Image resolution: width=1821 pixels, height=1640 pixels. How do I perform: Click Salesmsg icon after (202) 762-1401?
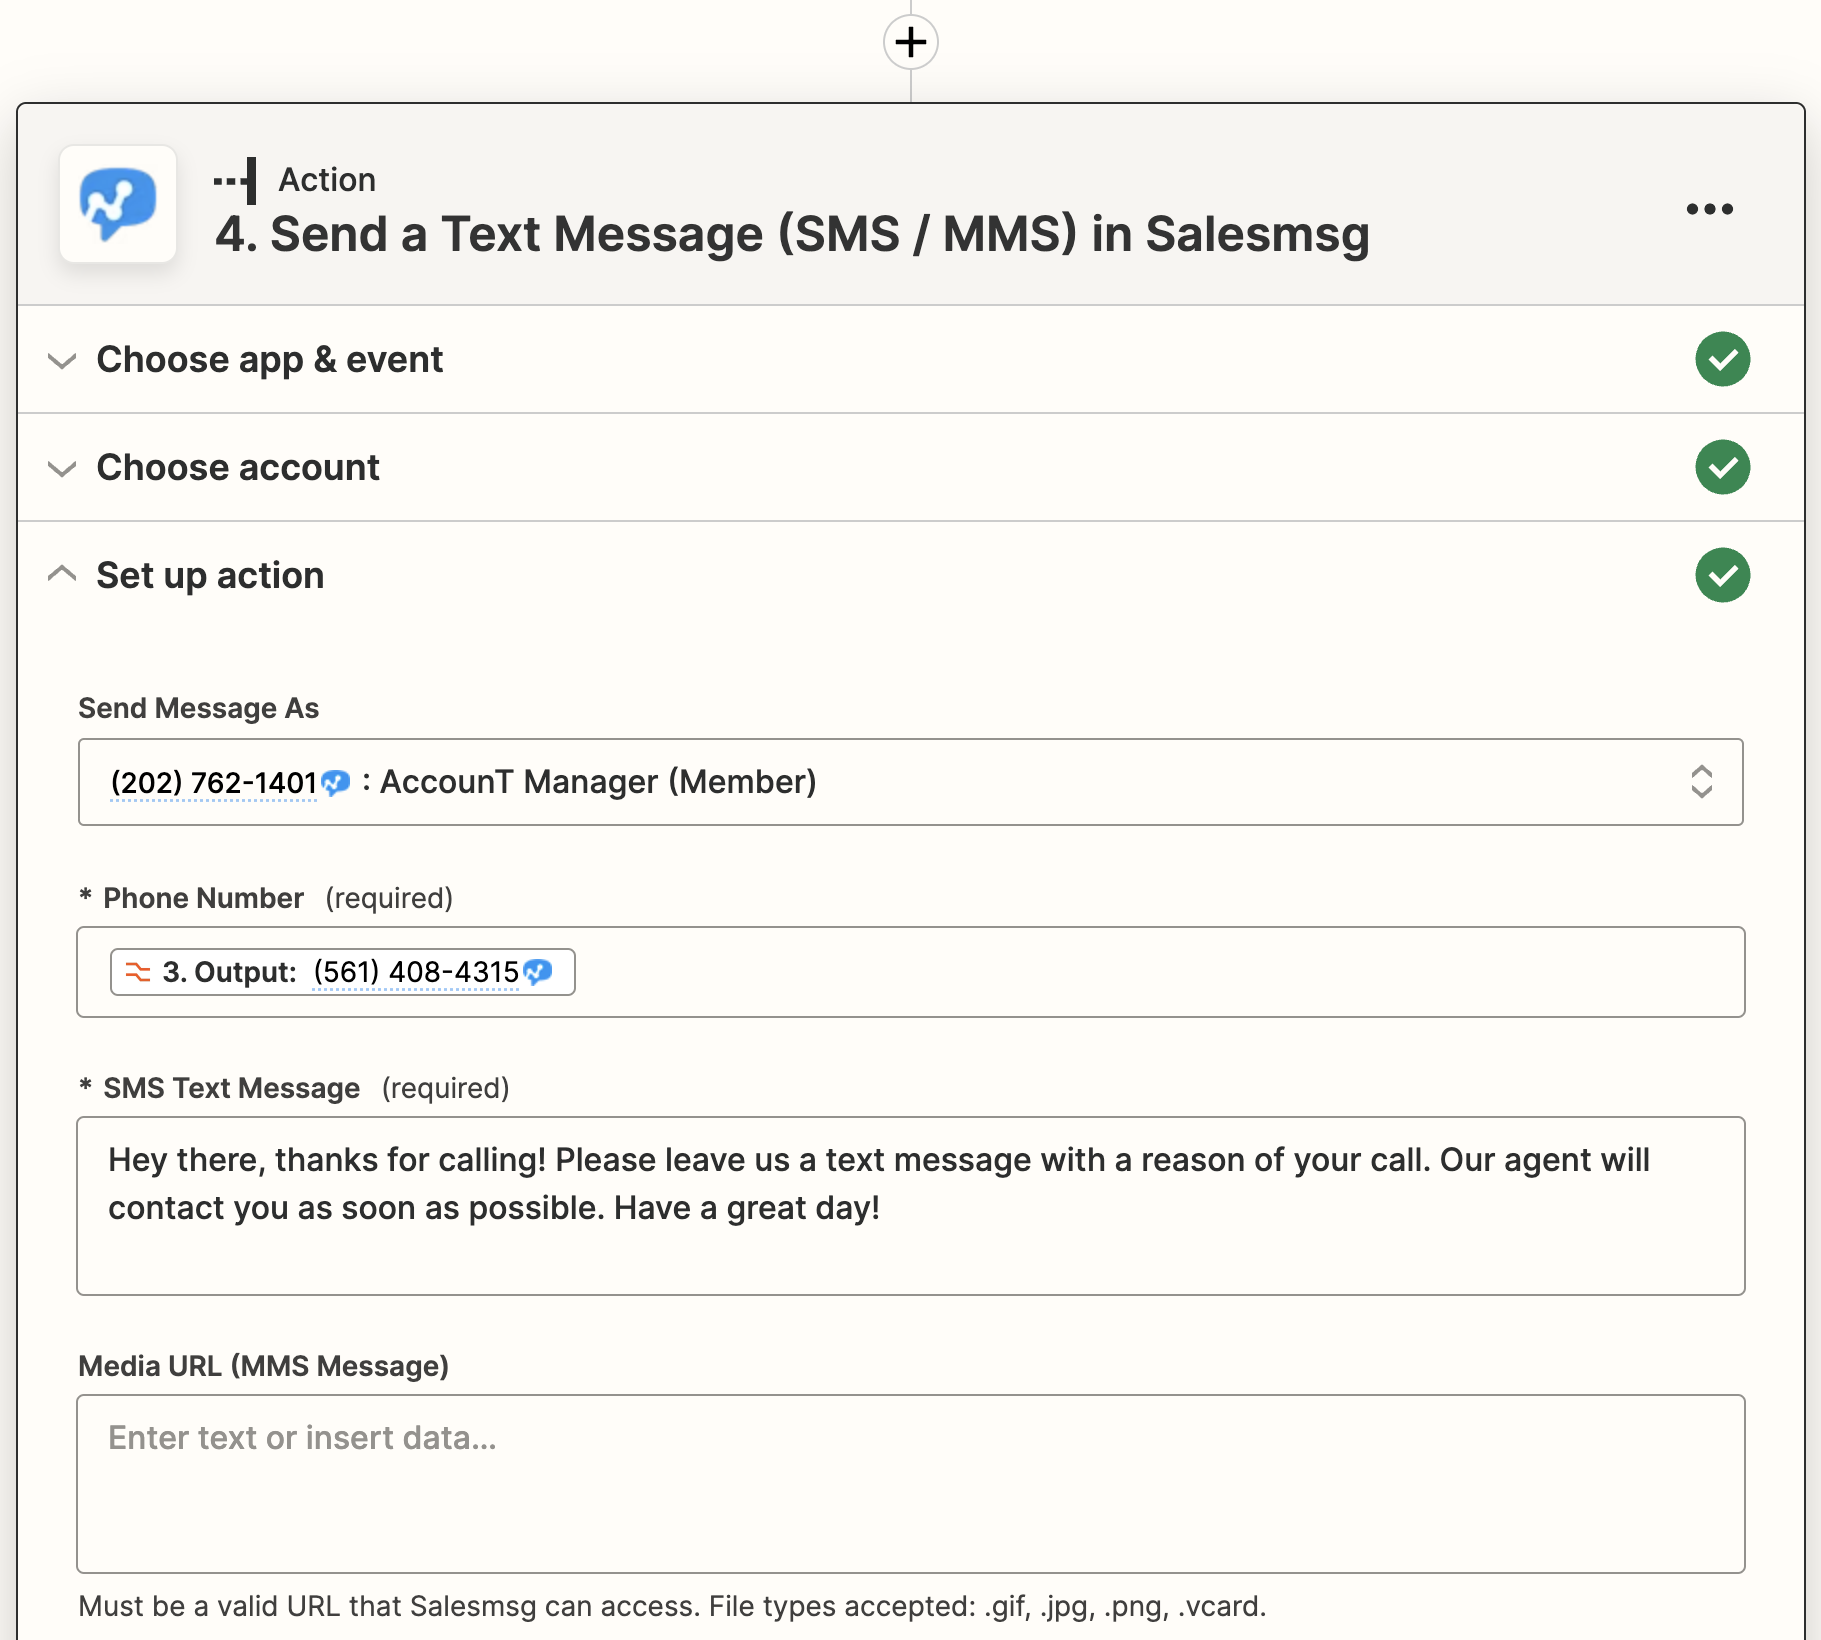click(336, 782)
